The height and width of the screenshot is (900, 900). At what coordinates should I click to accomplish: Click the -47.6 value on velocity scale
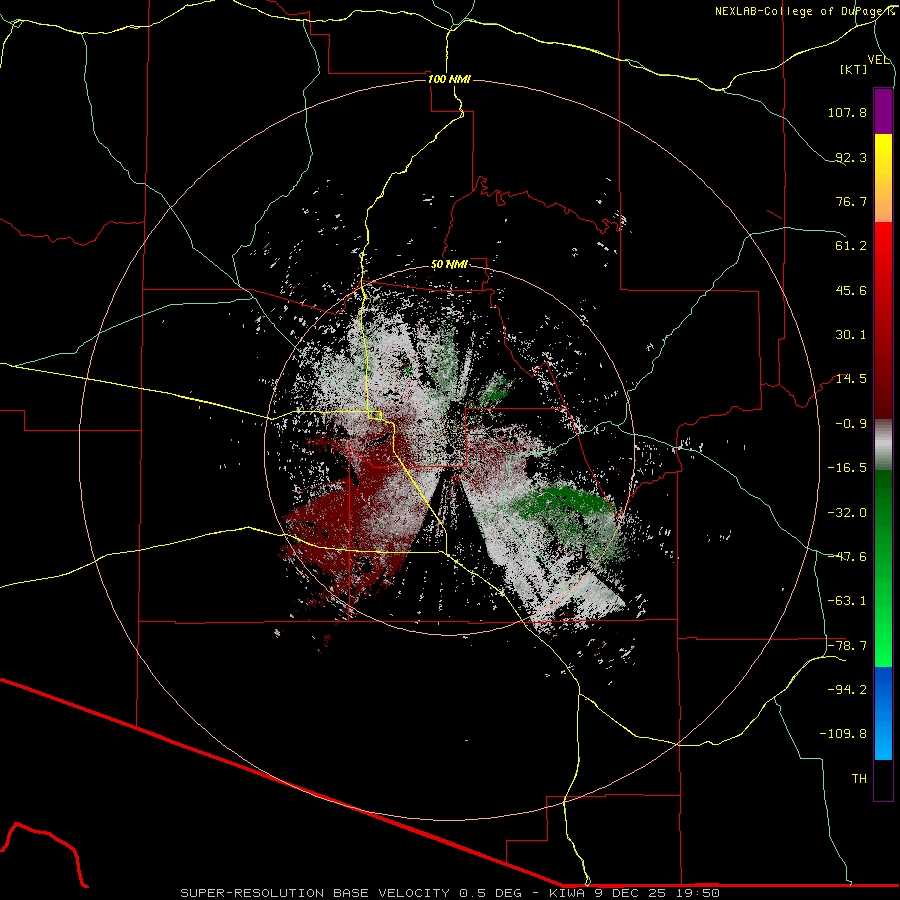847,557
